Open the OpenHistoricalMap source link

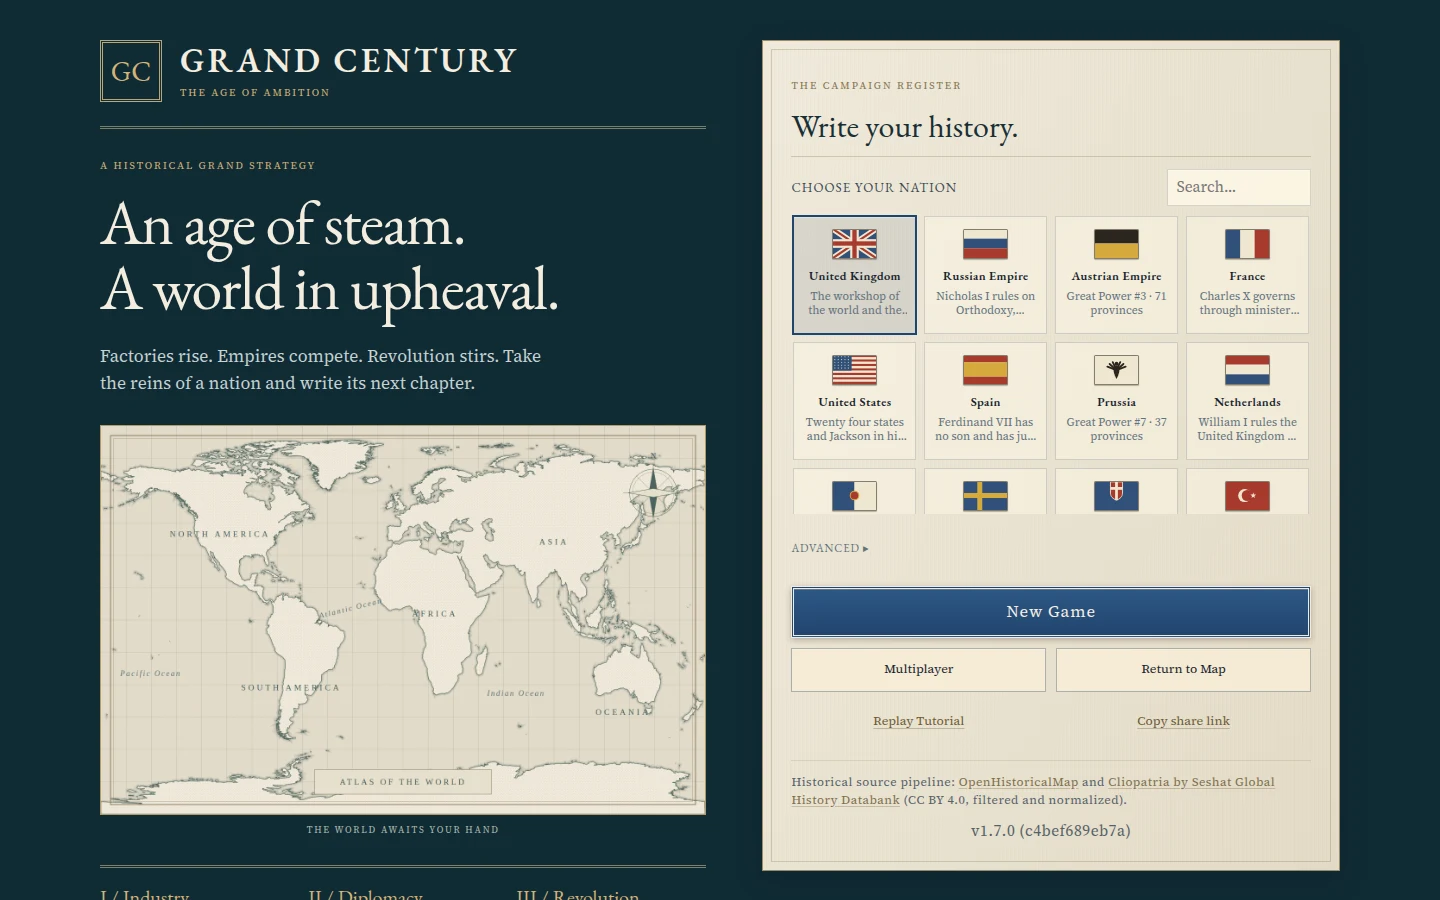point(1018,782)
